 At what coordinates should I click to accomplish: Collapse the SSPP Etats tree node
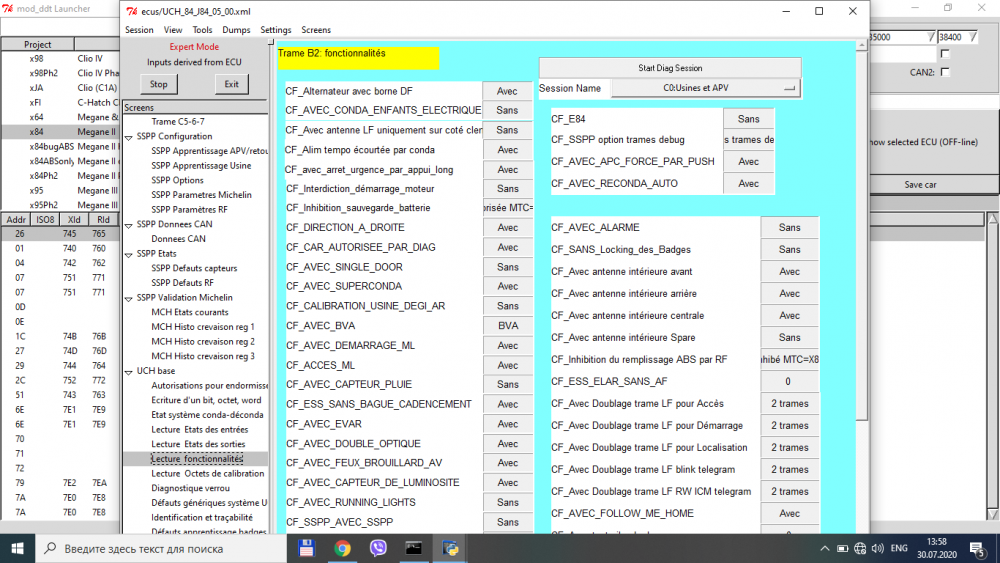click(x=129, y=254)
